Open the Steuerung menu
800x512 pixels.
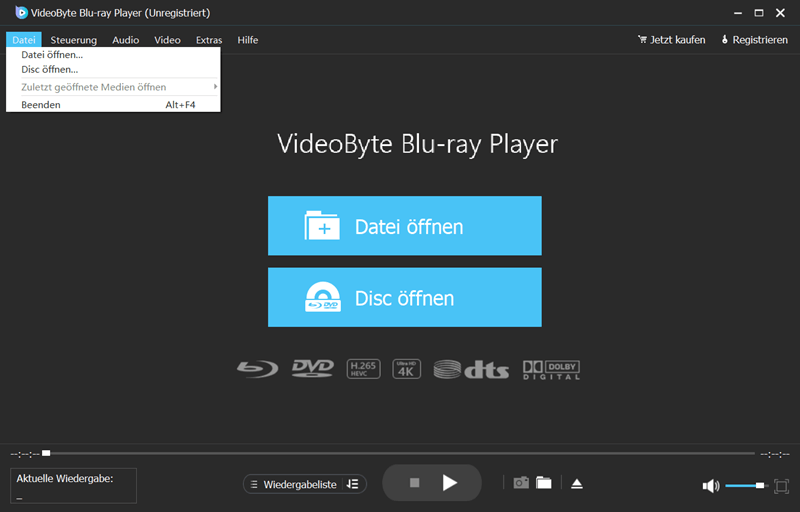tap(73, 40)
